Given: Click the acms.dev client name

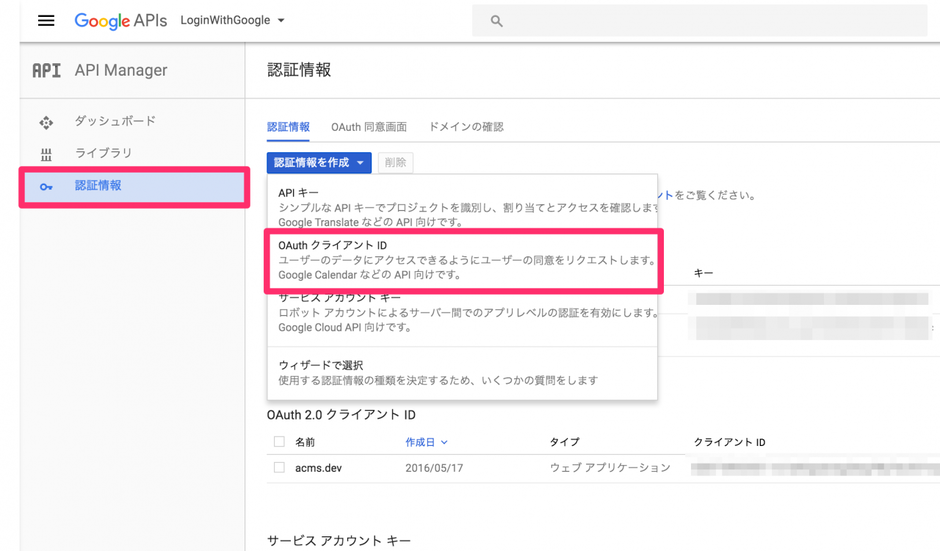Looking at the screenshot, I should point(318,468).
